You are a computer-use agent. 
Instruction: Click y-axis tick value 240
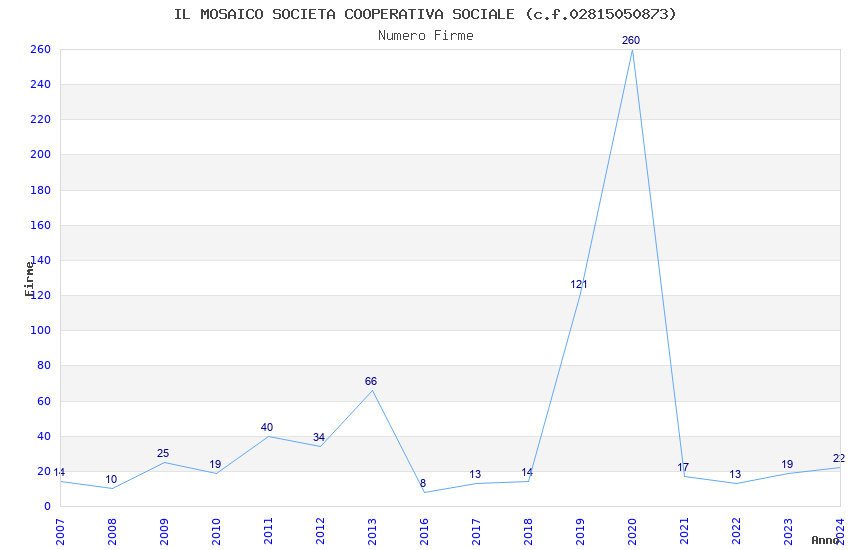pos(41,85)
